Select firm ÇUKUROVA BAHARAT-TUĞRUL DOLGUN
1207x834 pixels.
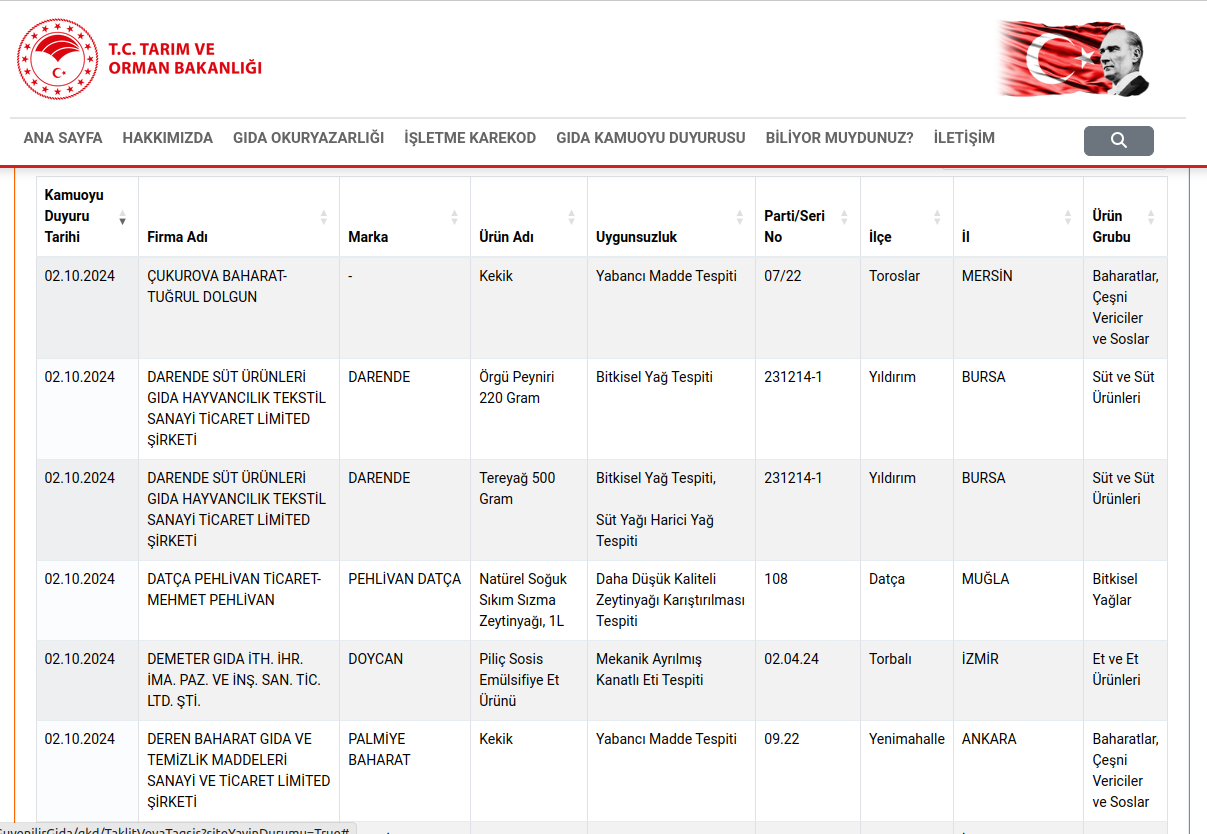217,286
